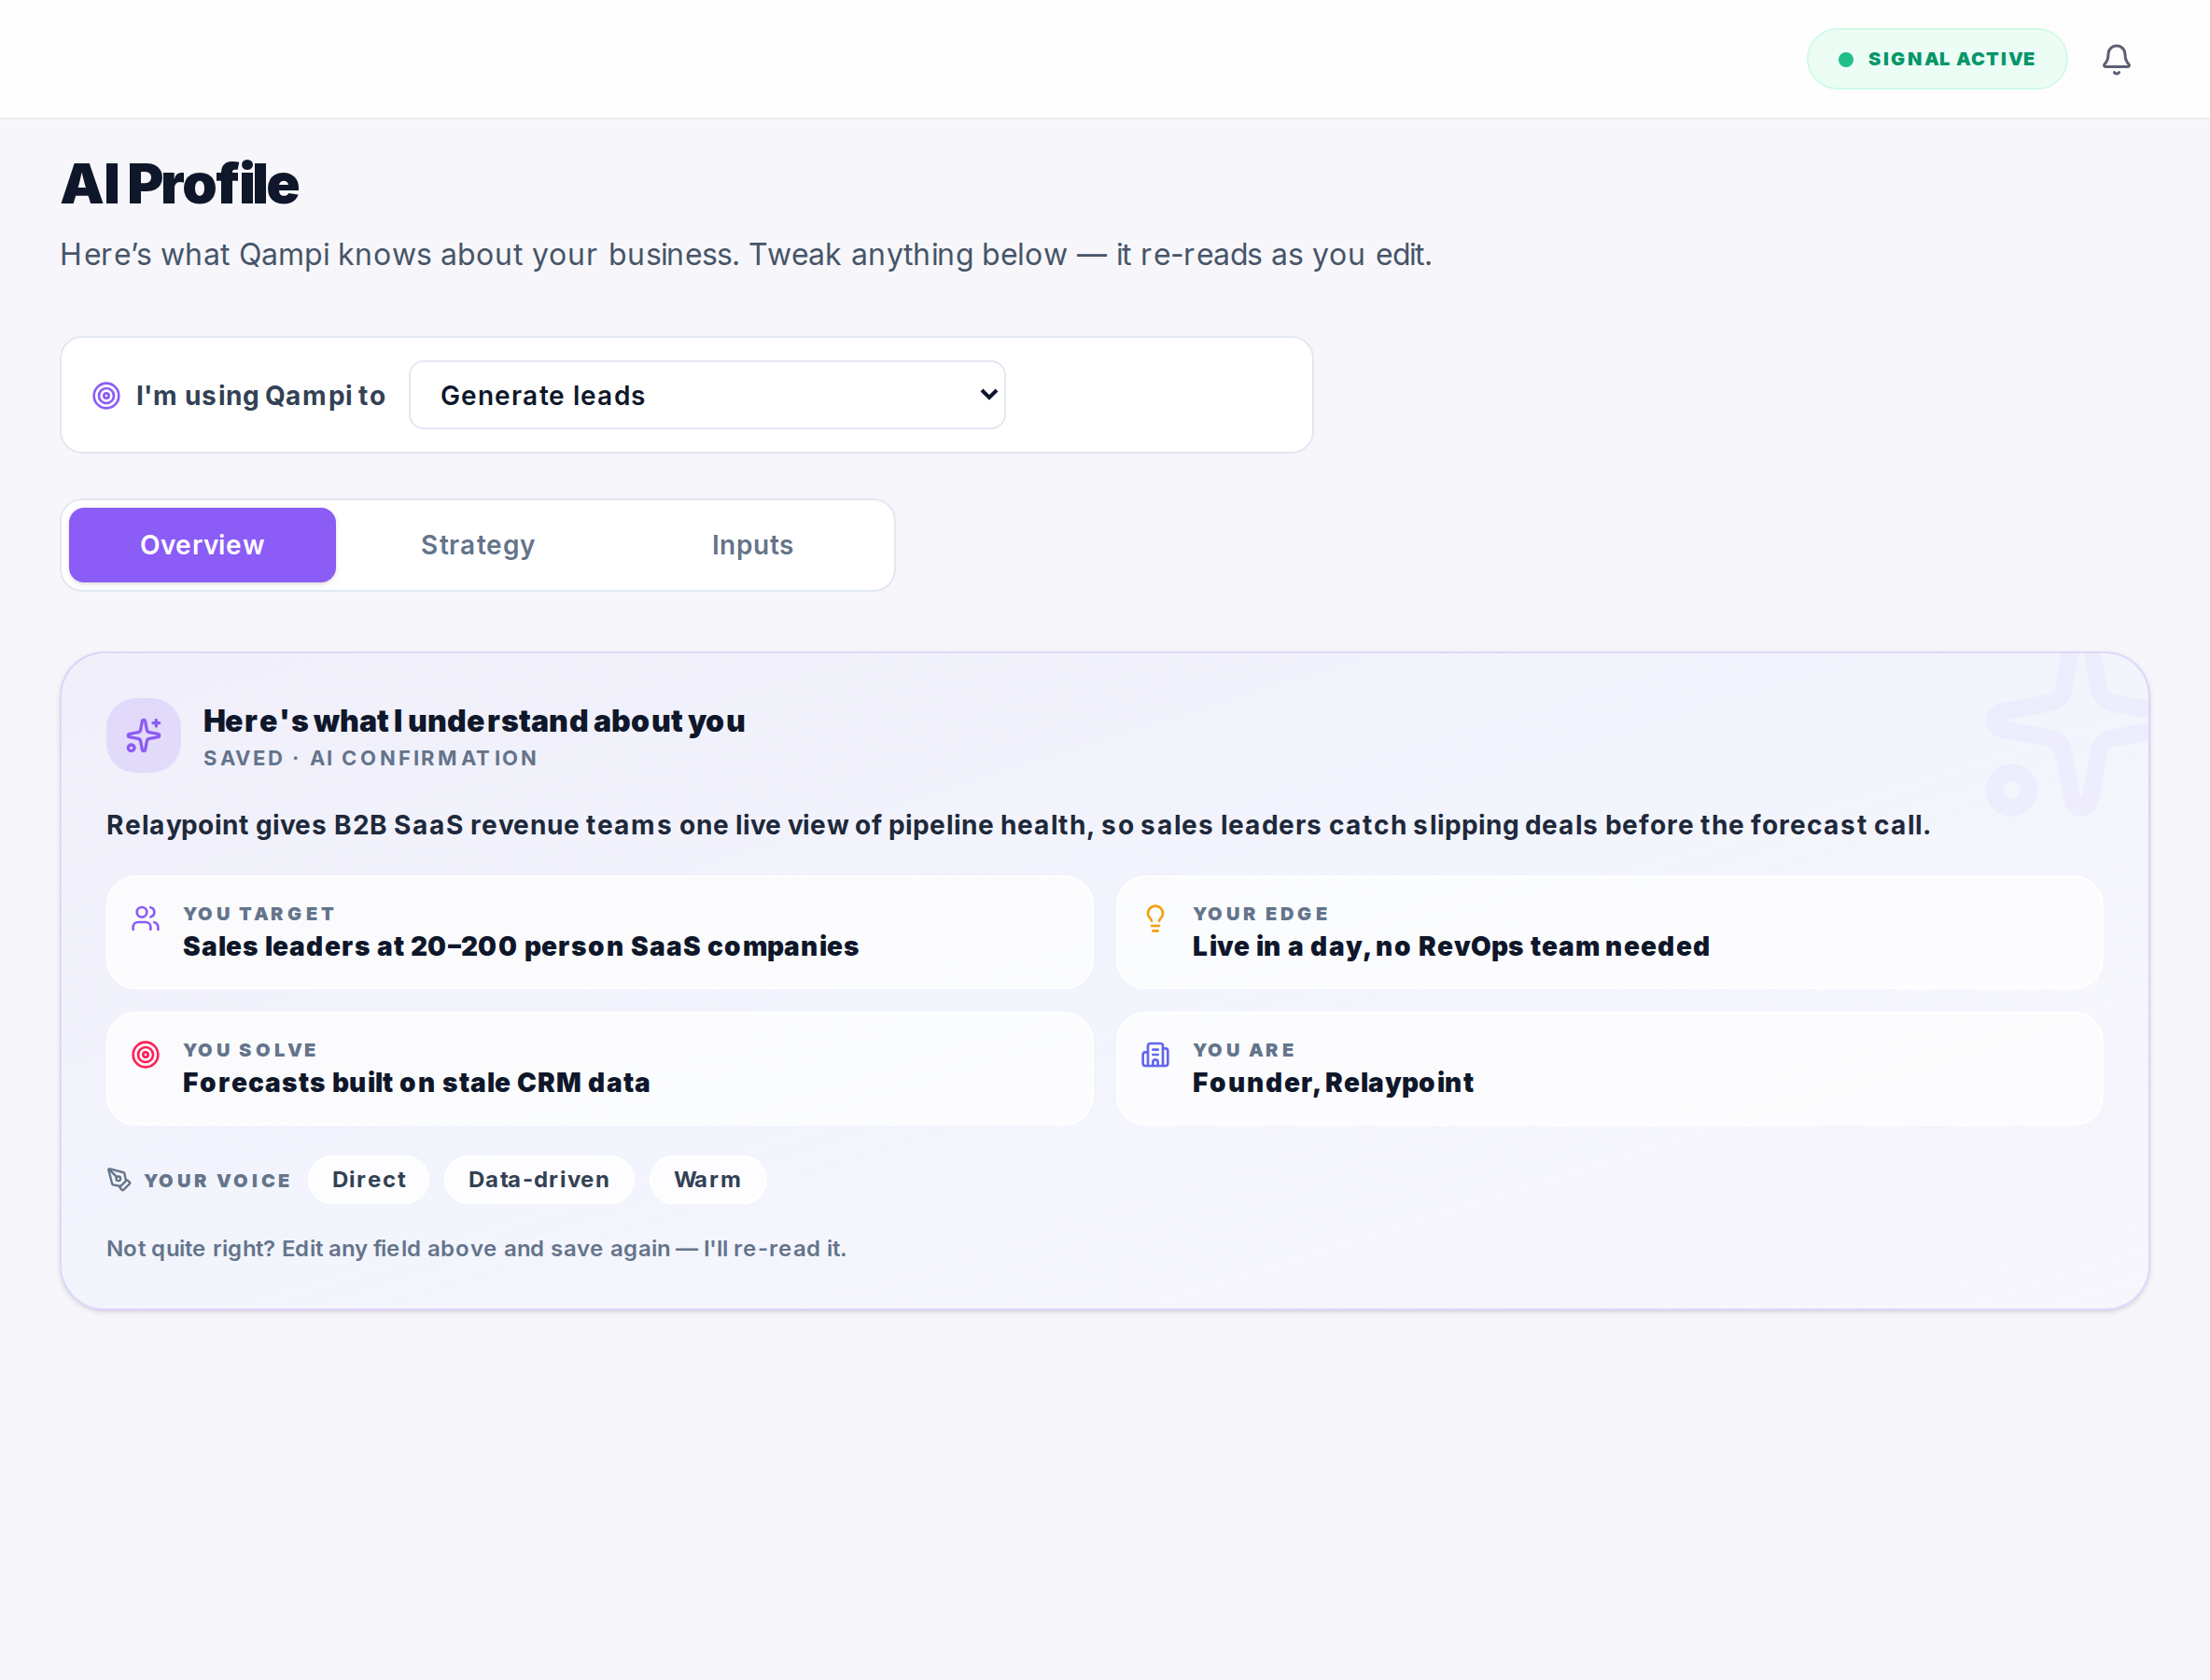Click the sparkle AI confirmation icon

[143, 735]
